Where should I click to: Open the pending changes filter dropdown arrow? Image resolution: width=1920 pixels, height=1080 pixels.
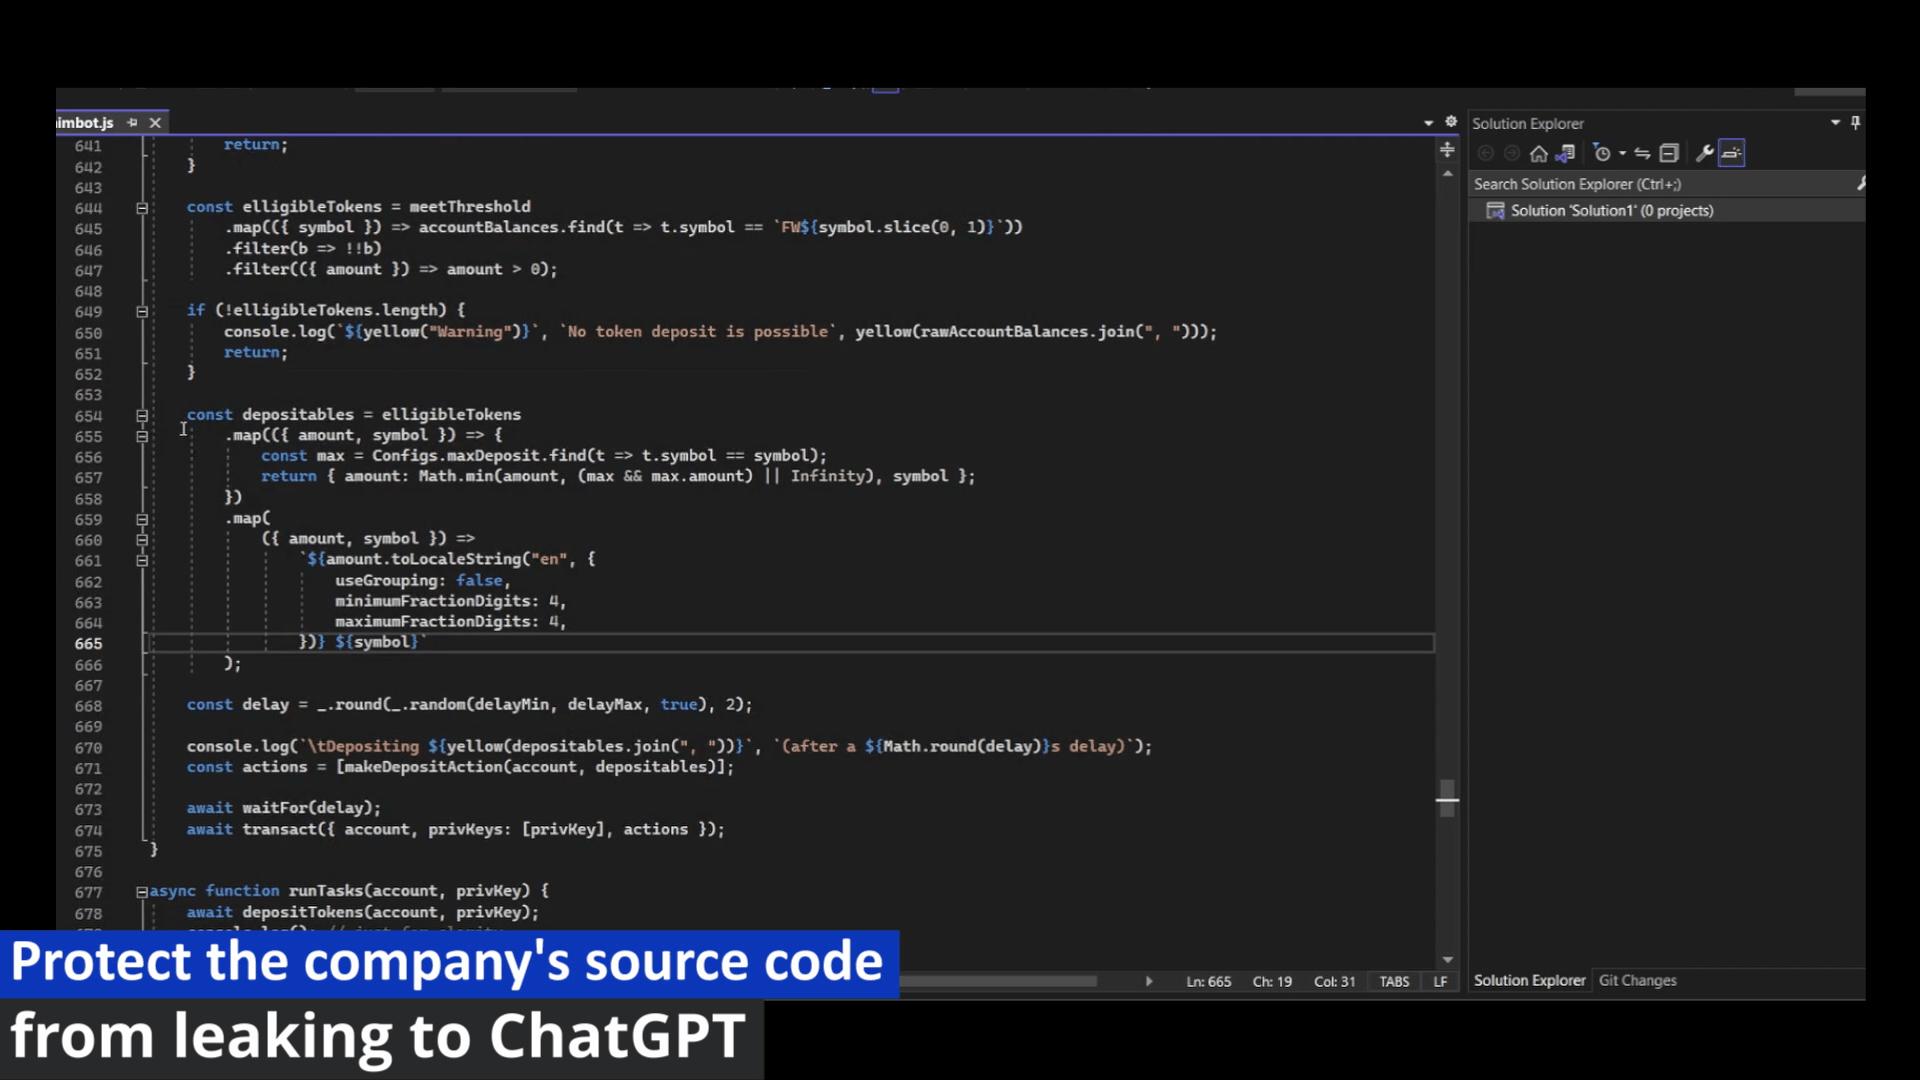(1622, 154)
